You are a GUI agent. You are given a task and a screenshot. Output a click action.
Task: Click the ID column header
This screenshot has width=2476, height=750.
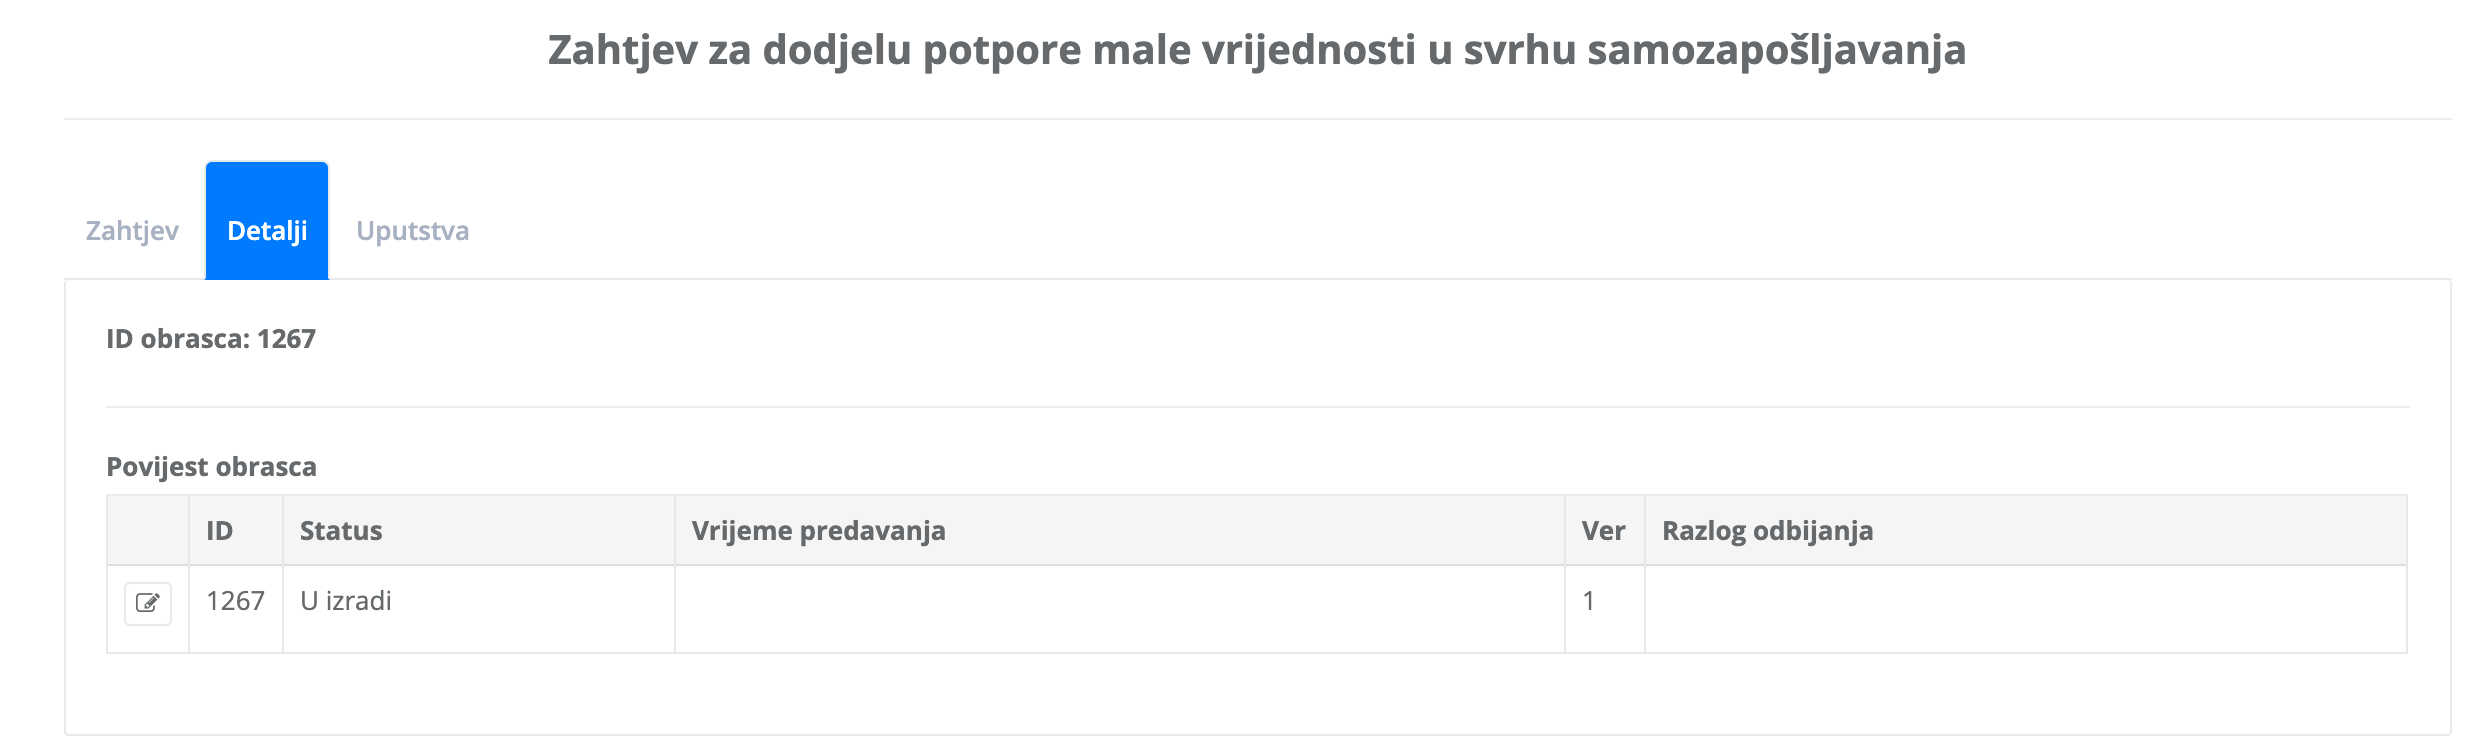[x=220, y=531]
